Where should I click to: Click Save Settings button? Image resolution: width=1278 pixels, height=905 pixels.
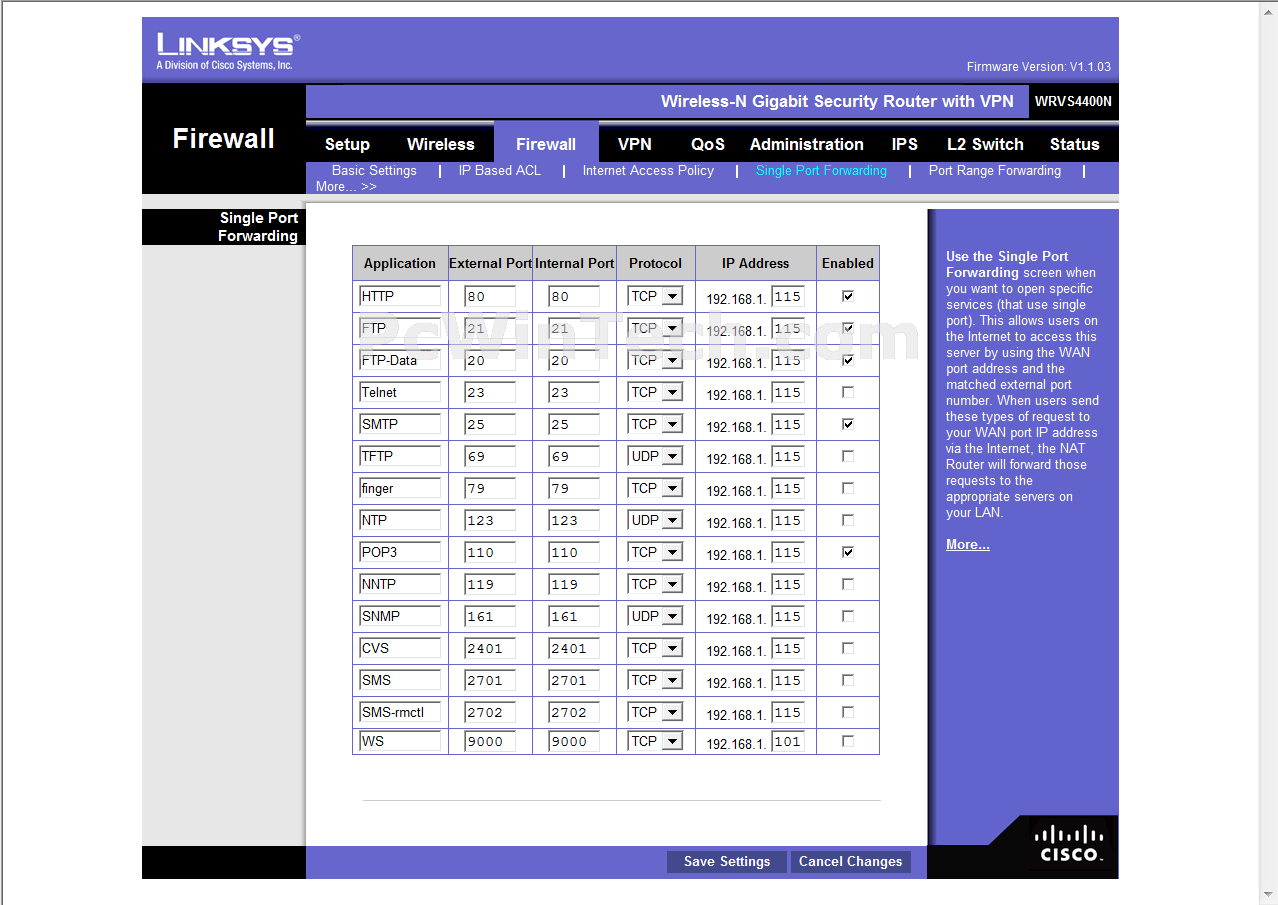pos(727,861)
